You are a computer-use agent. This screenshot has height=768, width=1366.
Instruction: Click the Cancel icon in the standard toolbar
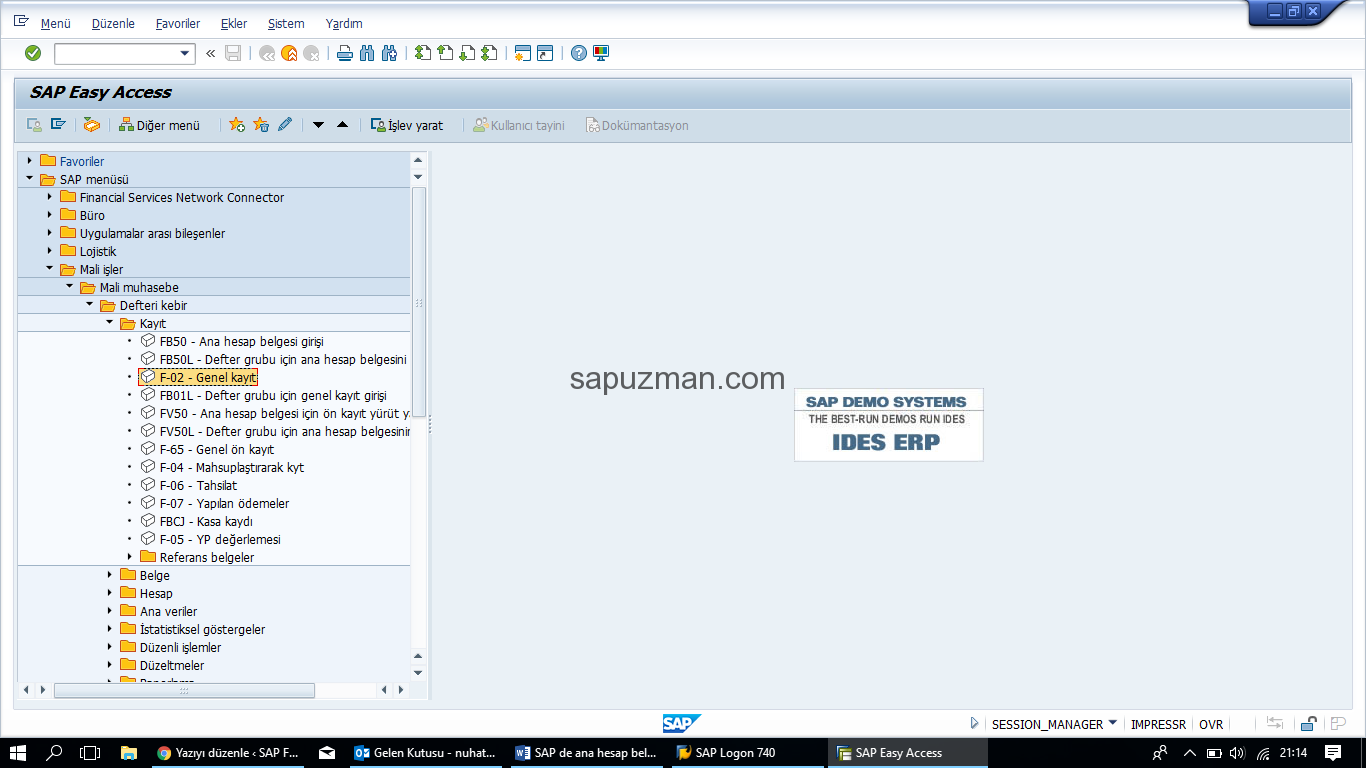pos(312,53)
